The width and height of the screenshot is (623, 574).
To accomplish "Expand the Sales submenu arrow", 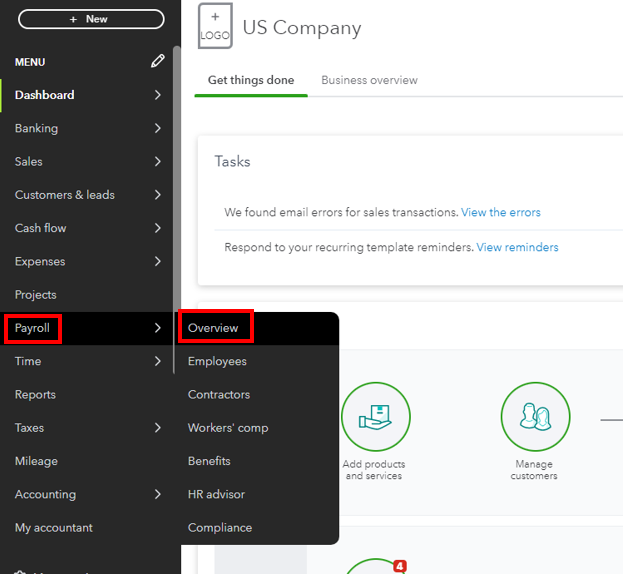I will [158, 161].
